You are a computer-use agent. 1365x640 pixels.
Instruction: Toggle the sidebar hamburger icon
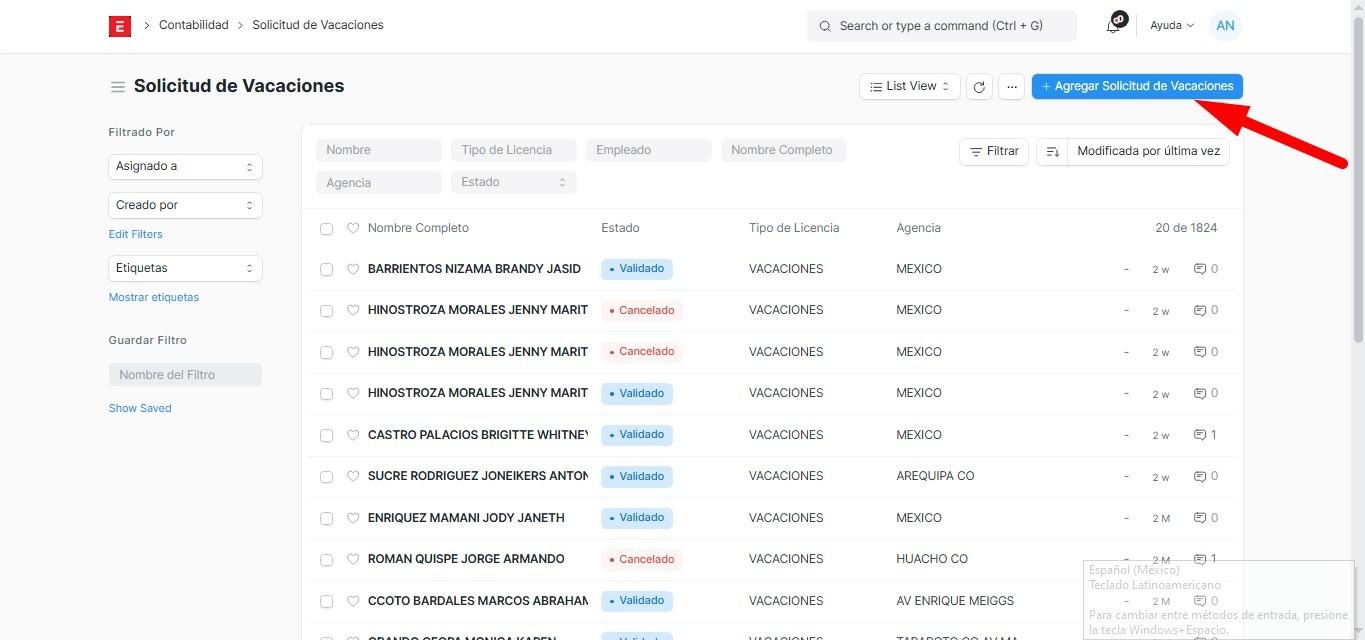coord(118,87)
